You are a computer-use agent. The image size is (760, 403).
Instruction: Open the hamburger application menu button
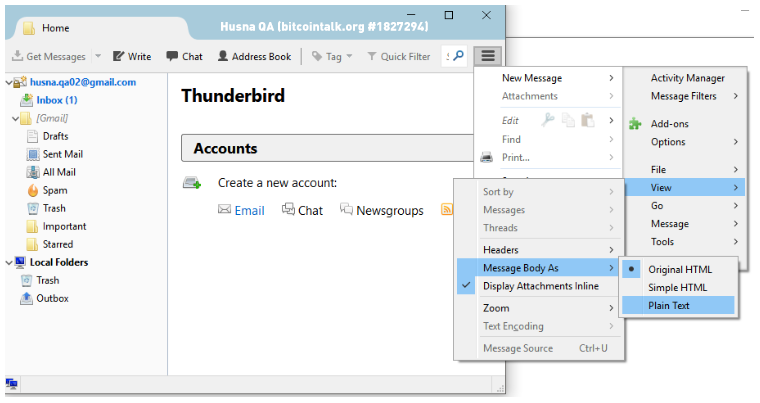point(488,56)
